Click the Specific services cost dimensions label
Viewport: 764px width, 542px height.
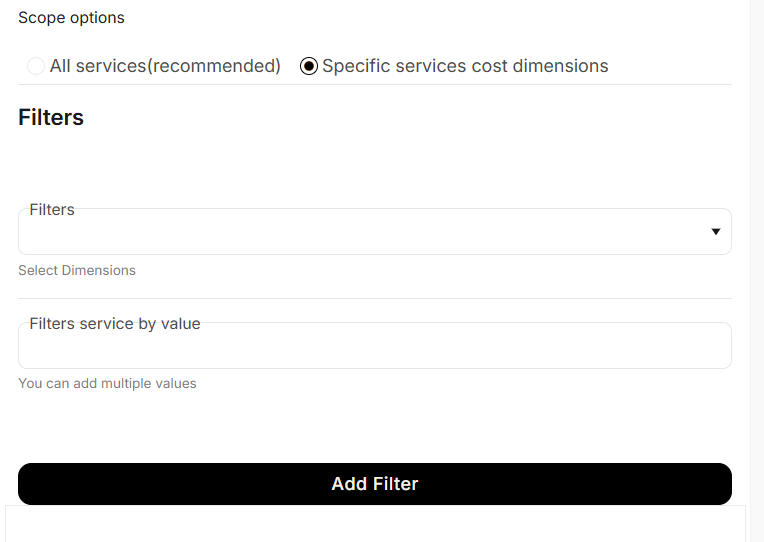coord(465,66)
